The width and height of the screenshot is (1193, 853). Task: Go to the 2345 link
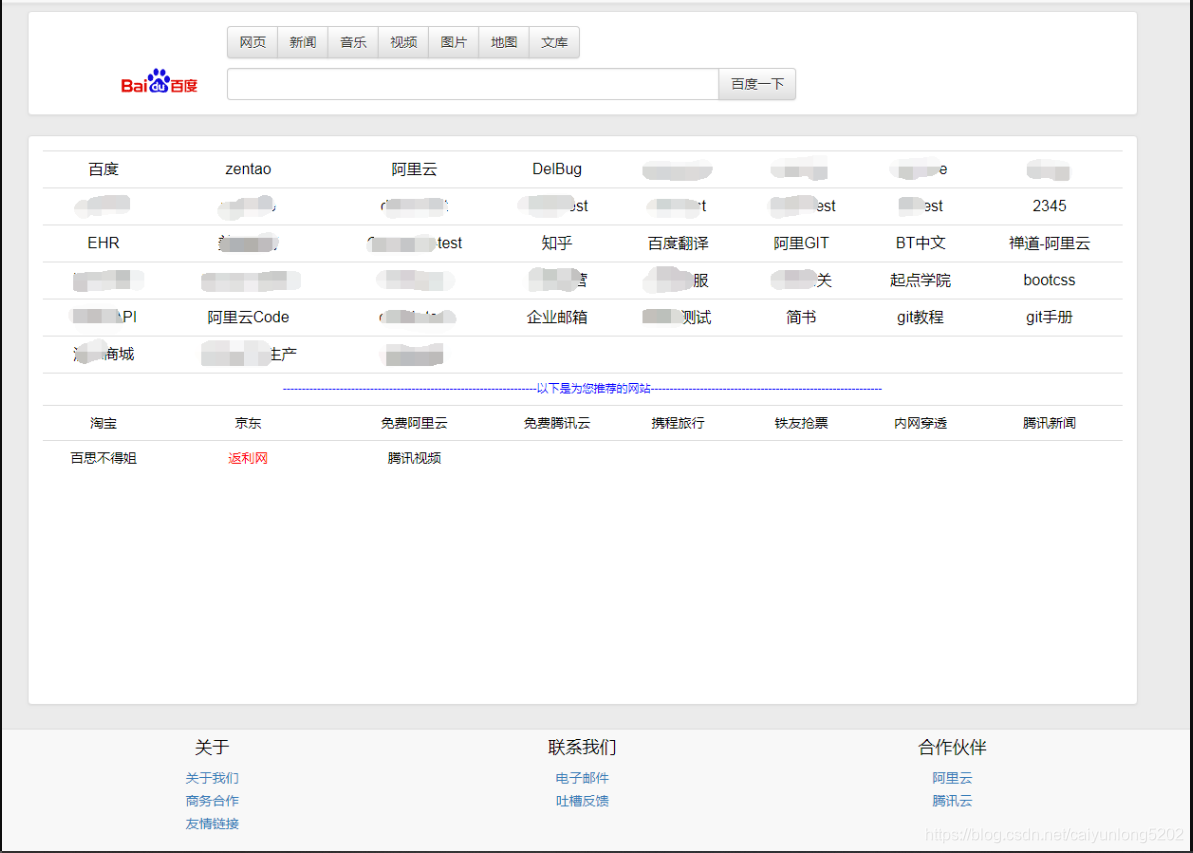pos(1049,205)
